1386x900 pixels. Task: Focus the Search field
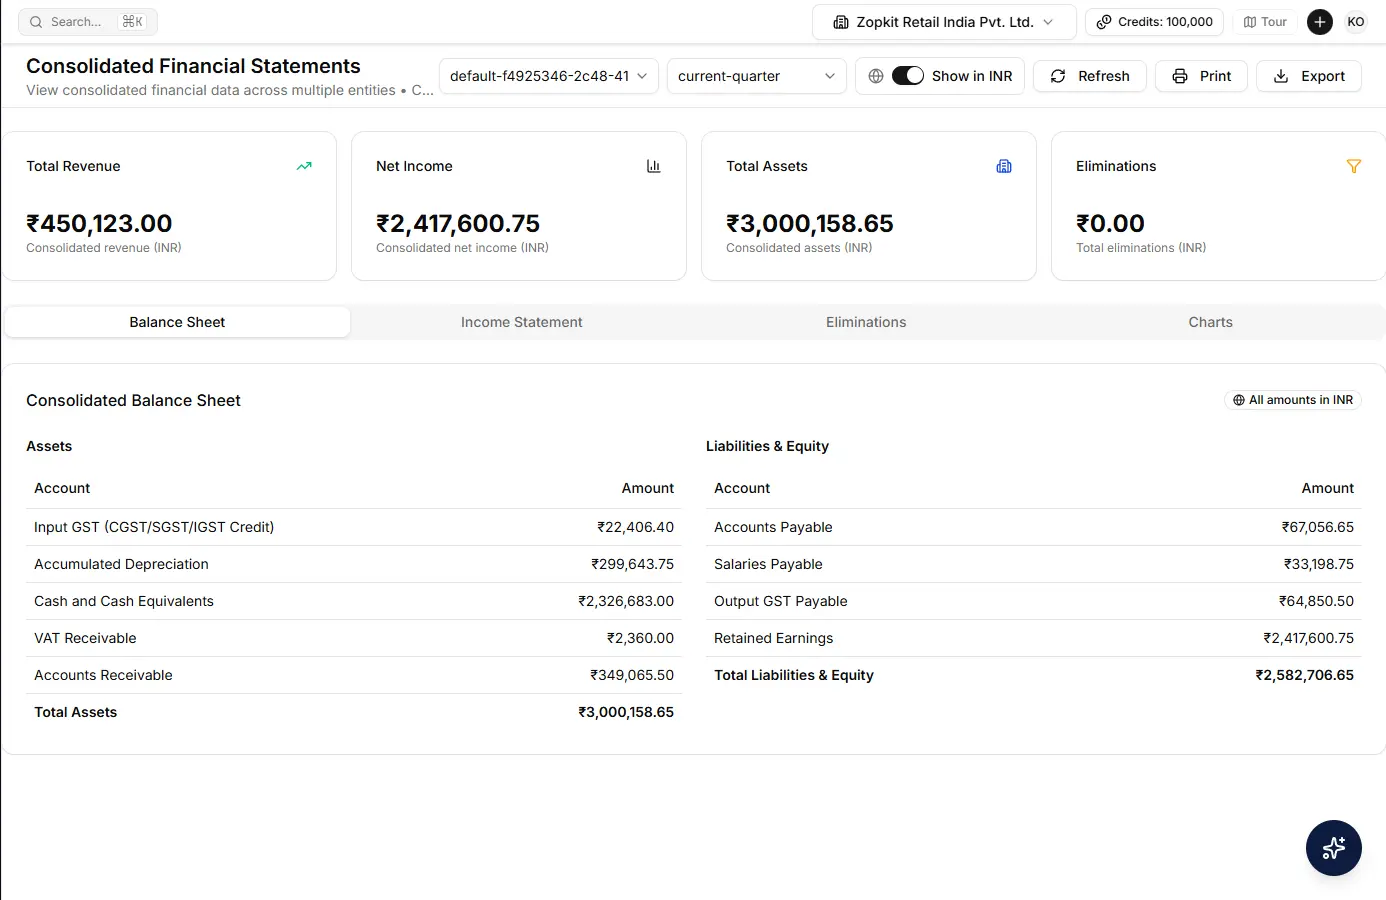(88, 22)
